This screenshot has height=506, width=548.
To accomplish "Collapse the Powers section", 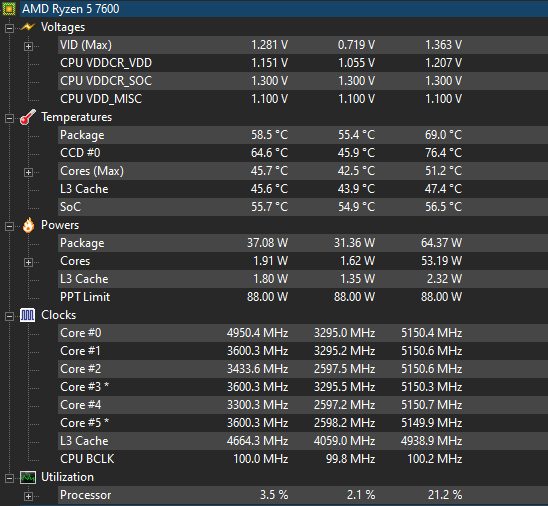I will point(9,226).
